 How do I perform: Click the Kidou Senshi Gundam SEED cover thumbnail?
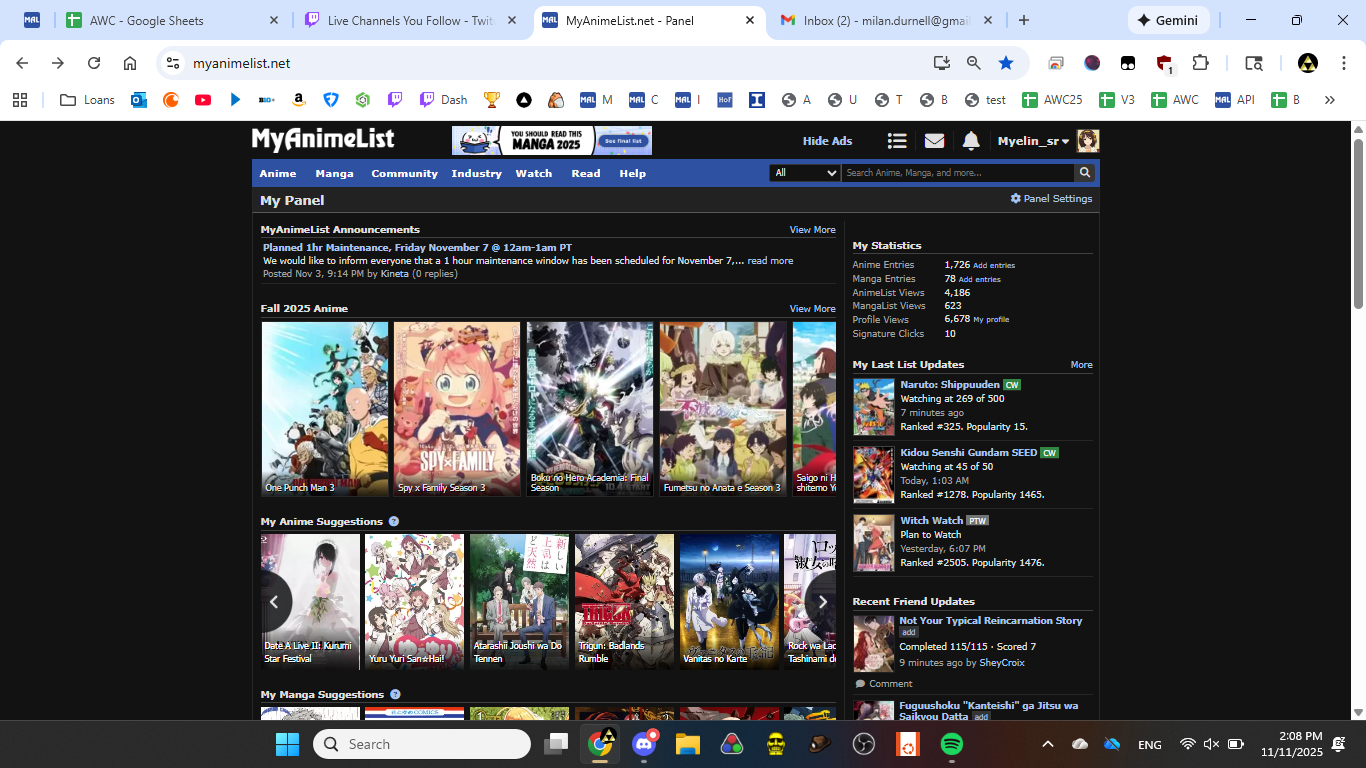pos(873,475)
